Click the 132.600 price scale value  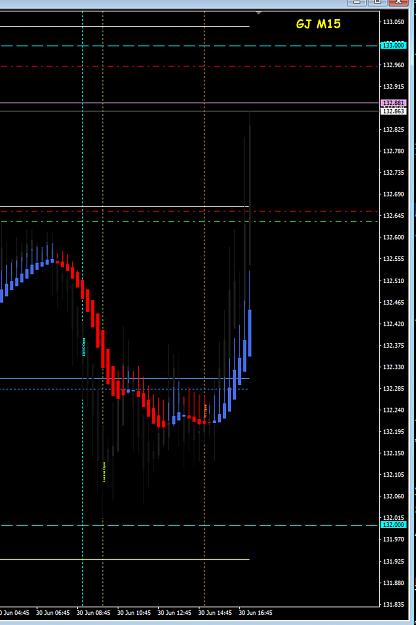[x=393, y=237]
